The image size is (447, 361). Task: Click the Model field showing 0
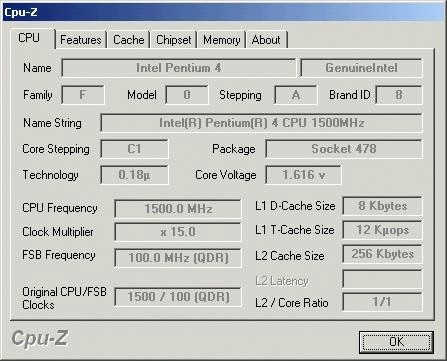(187, 95)
